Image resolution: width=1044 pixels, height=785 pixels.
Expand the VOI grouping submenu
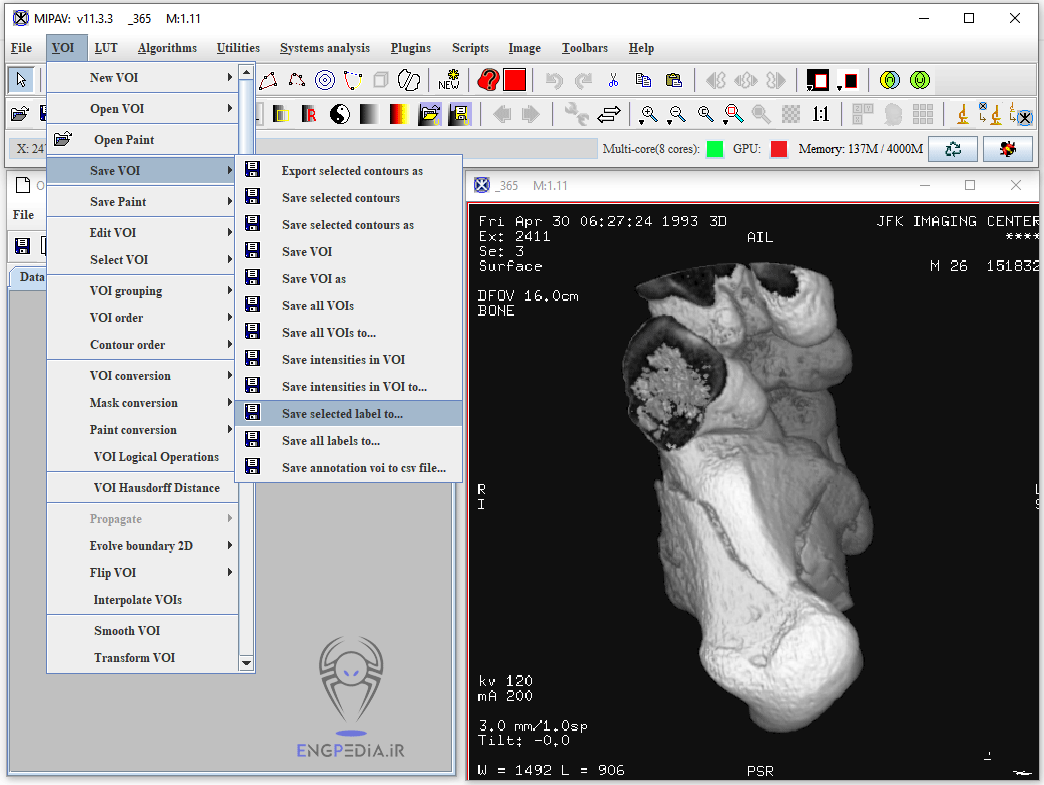click(x=142, y=291)
